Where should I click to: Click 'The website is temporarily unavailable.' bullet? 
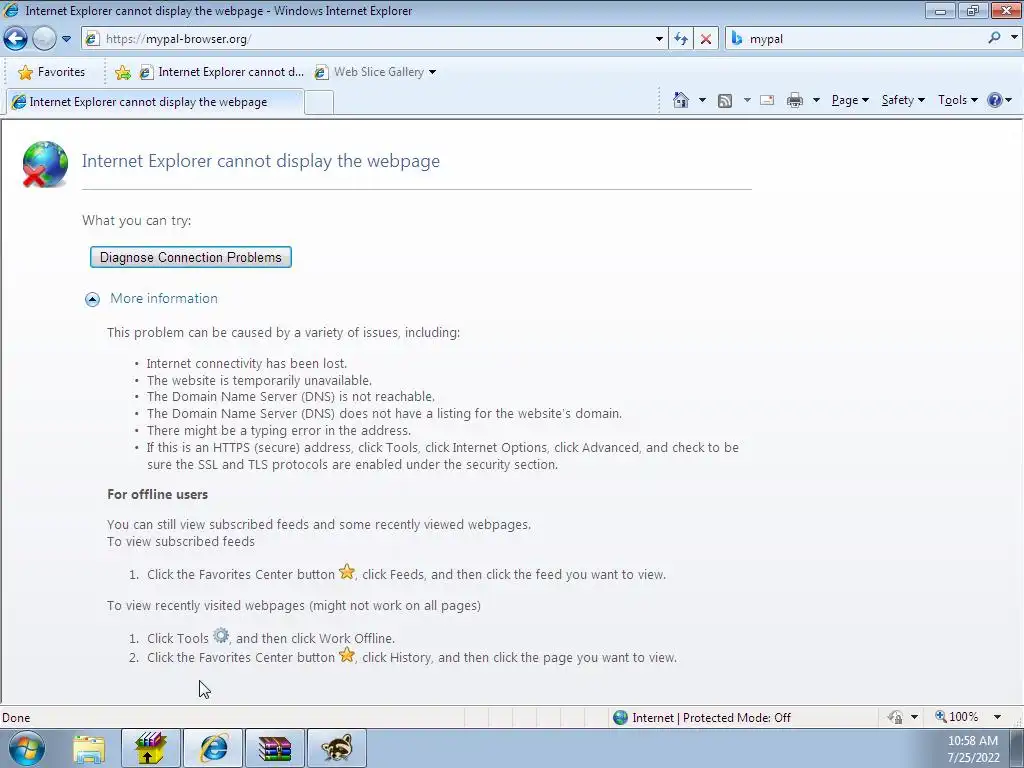259,380
